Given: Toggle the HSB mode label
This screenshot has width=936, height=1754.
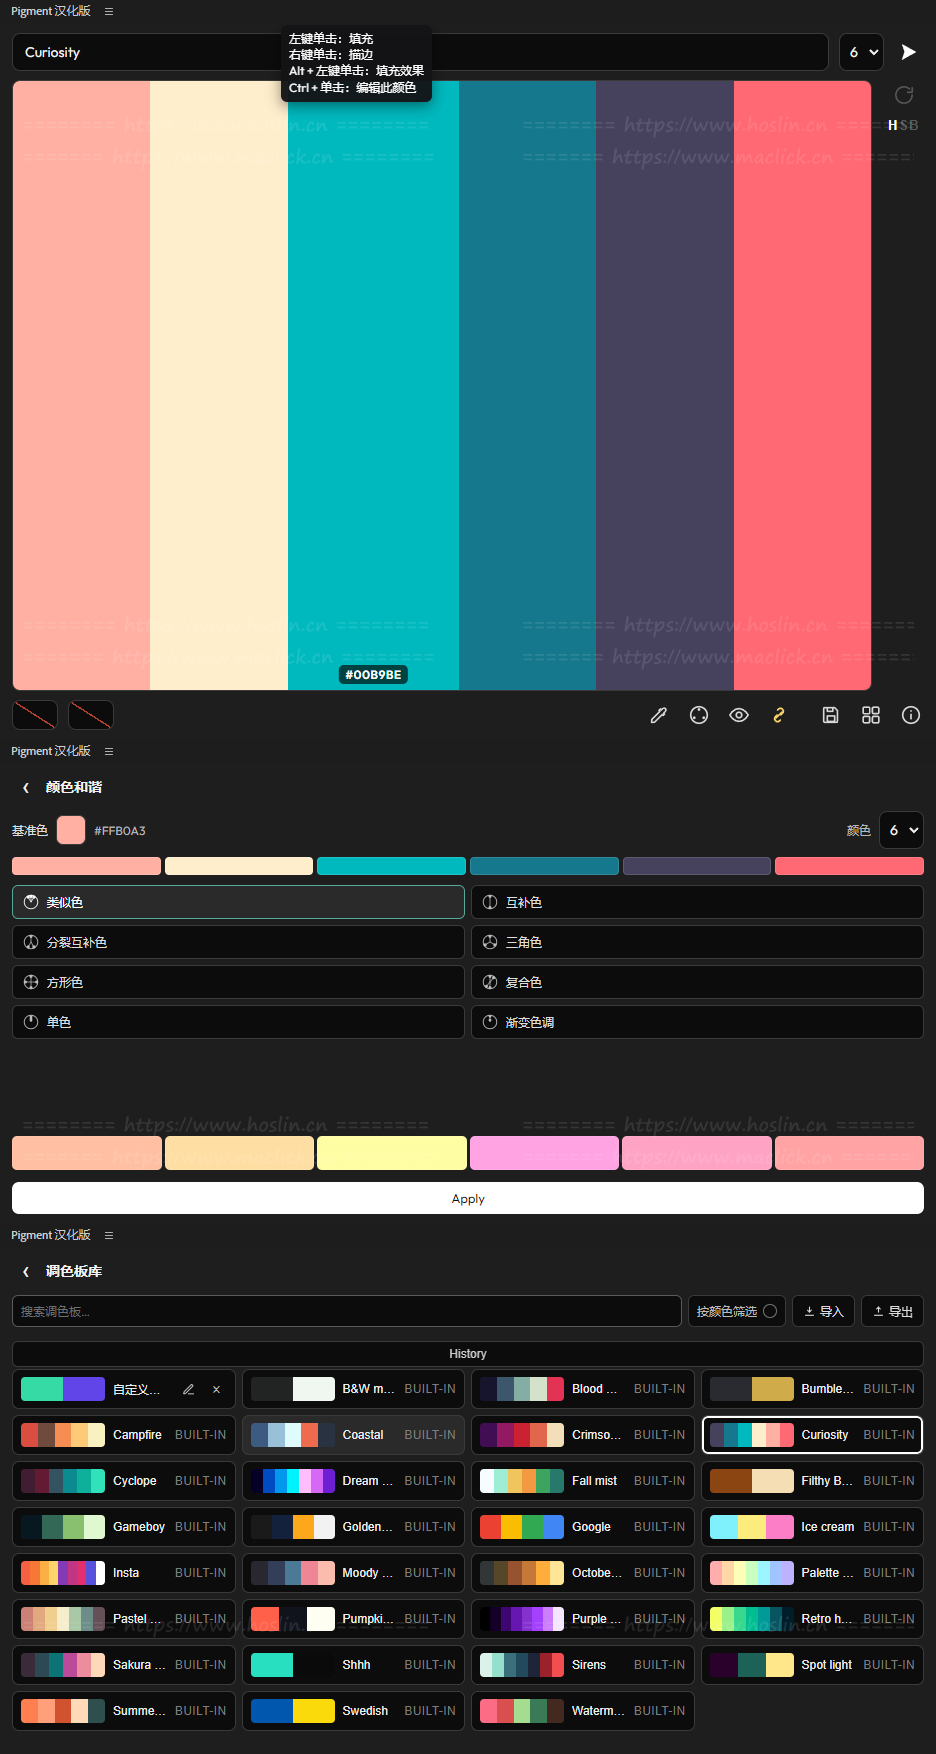Looking at the screenshot, I should click(x=902, y=125).
